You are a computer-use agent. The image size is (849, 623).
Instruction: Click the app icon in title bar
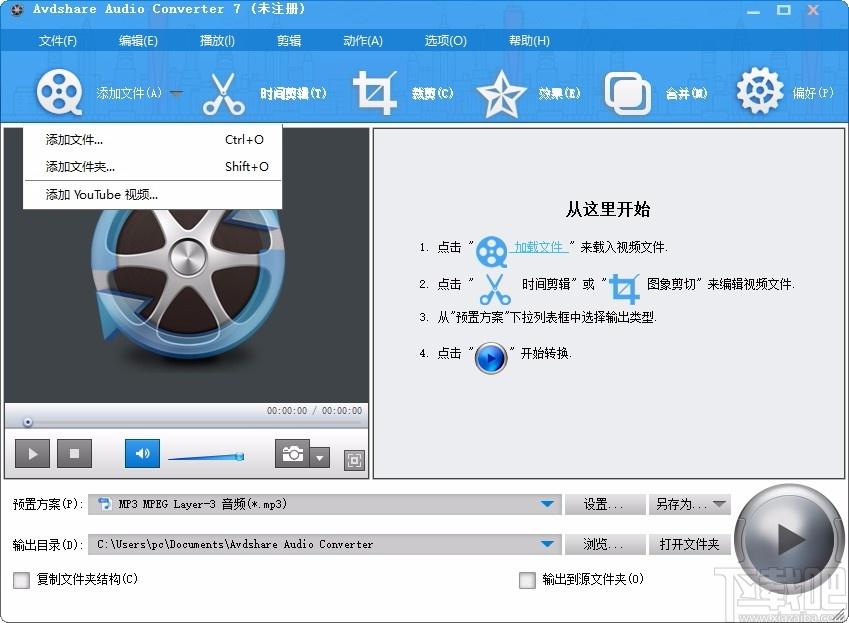(x=17, y=10)
